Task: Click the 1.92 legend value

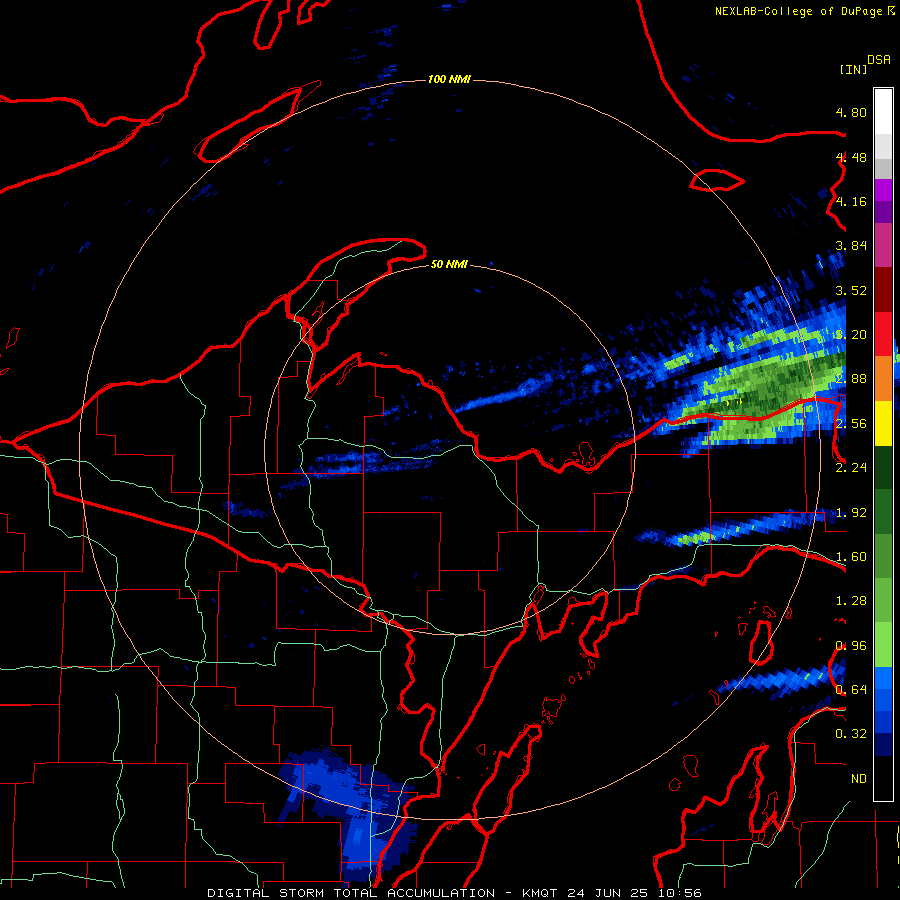Action: pyautogui.click(x=851, y=513)
